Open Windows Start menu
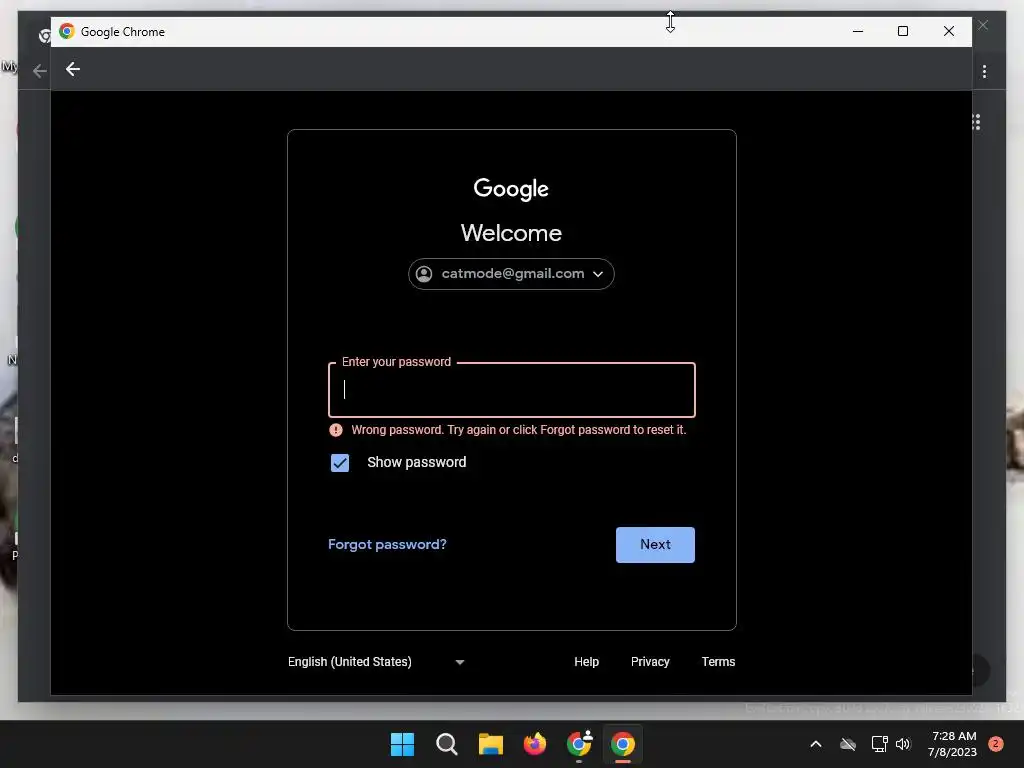 point(402,744)
